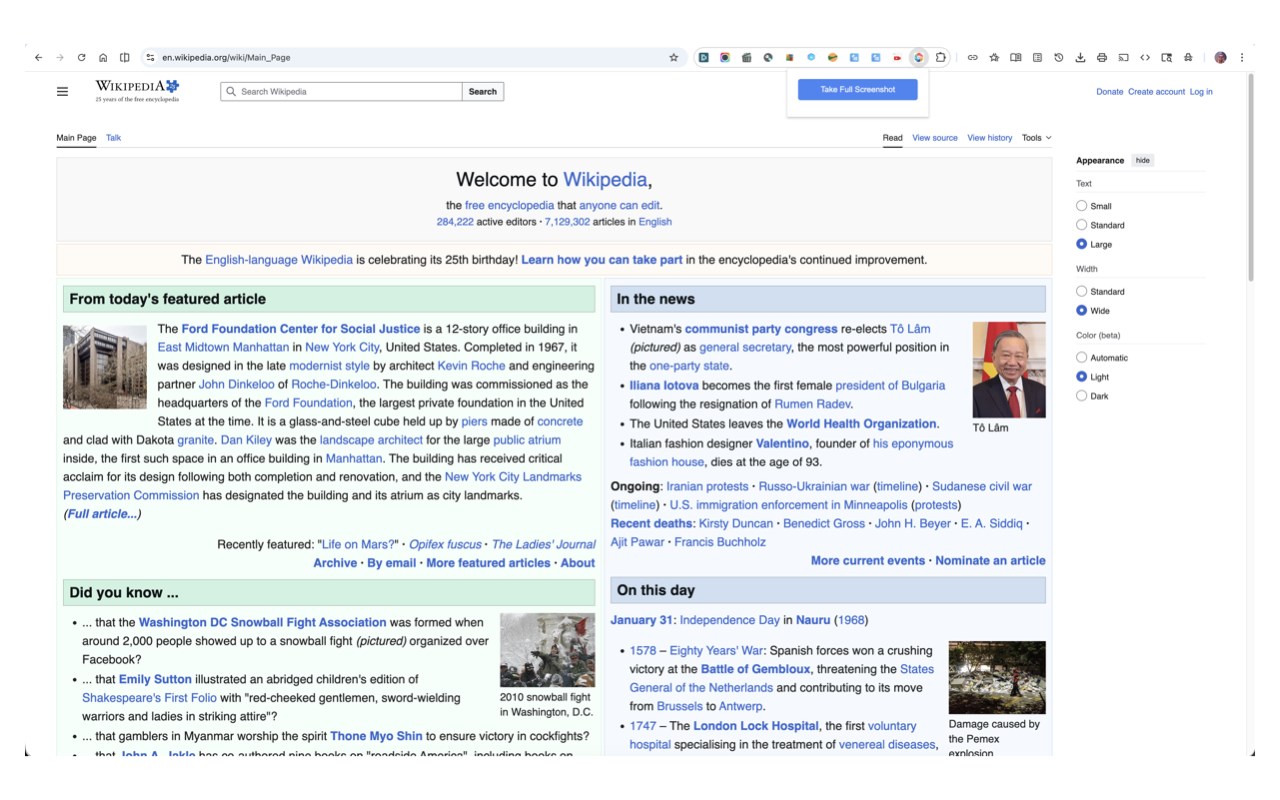Copy link using the chain link icon
The image size is (1280, 800).
click(x=972, y=58)
